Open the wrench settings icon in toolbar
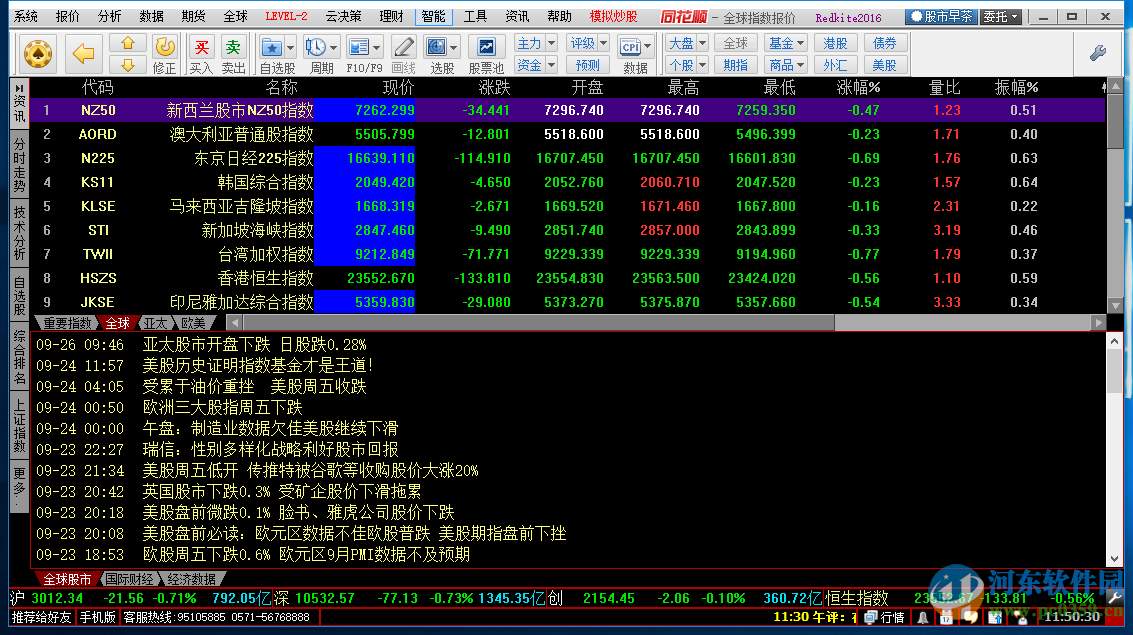 1097,53
